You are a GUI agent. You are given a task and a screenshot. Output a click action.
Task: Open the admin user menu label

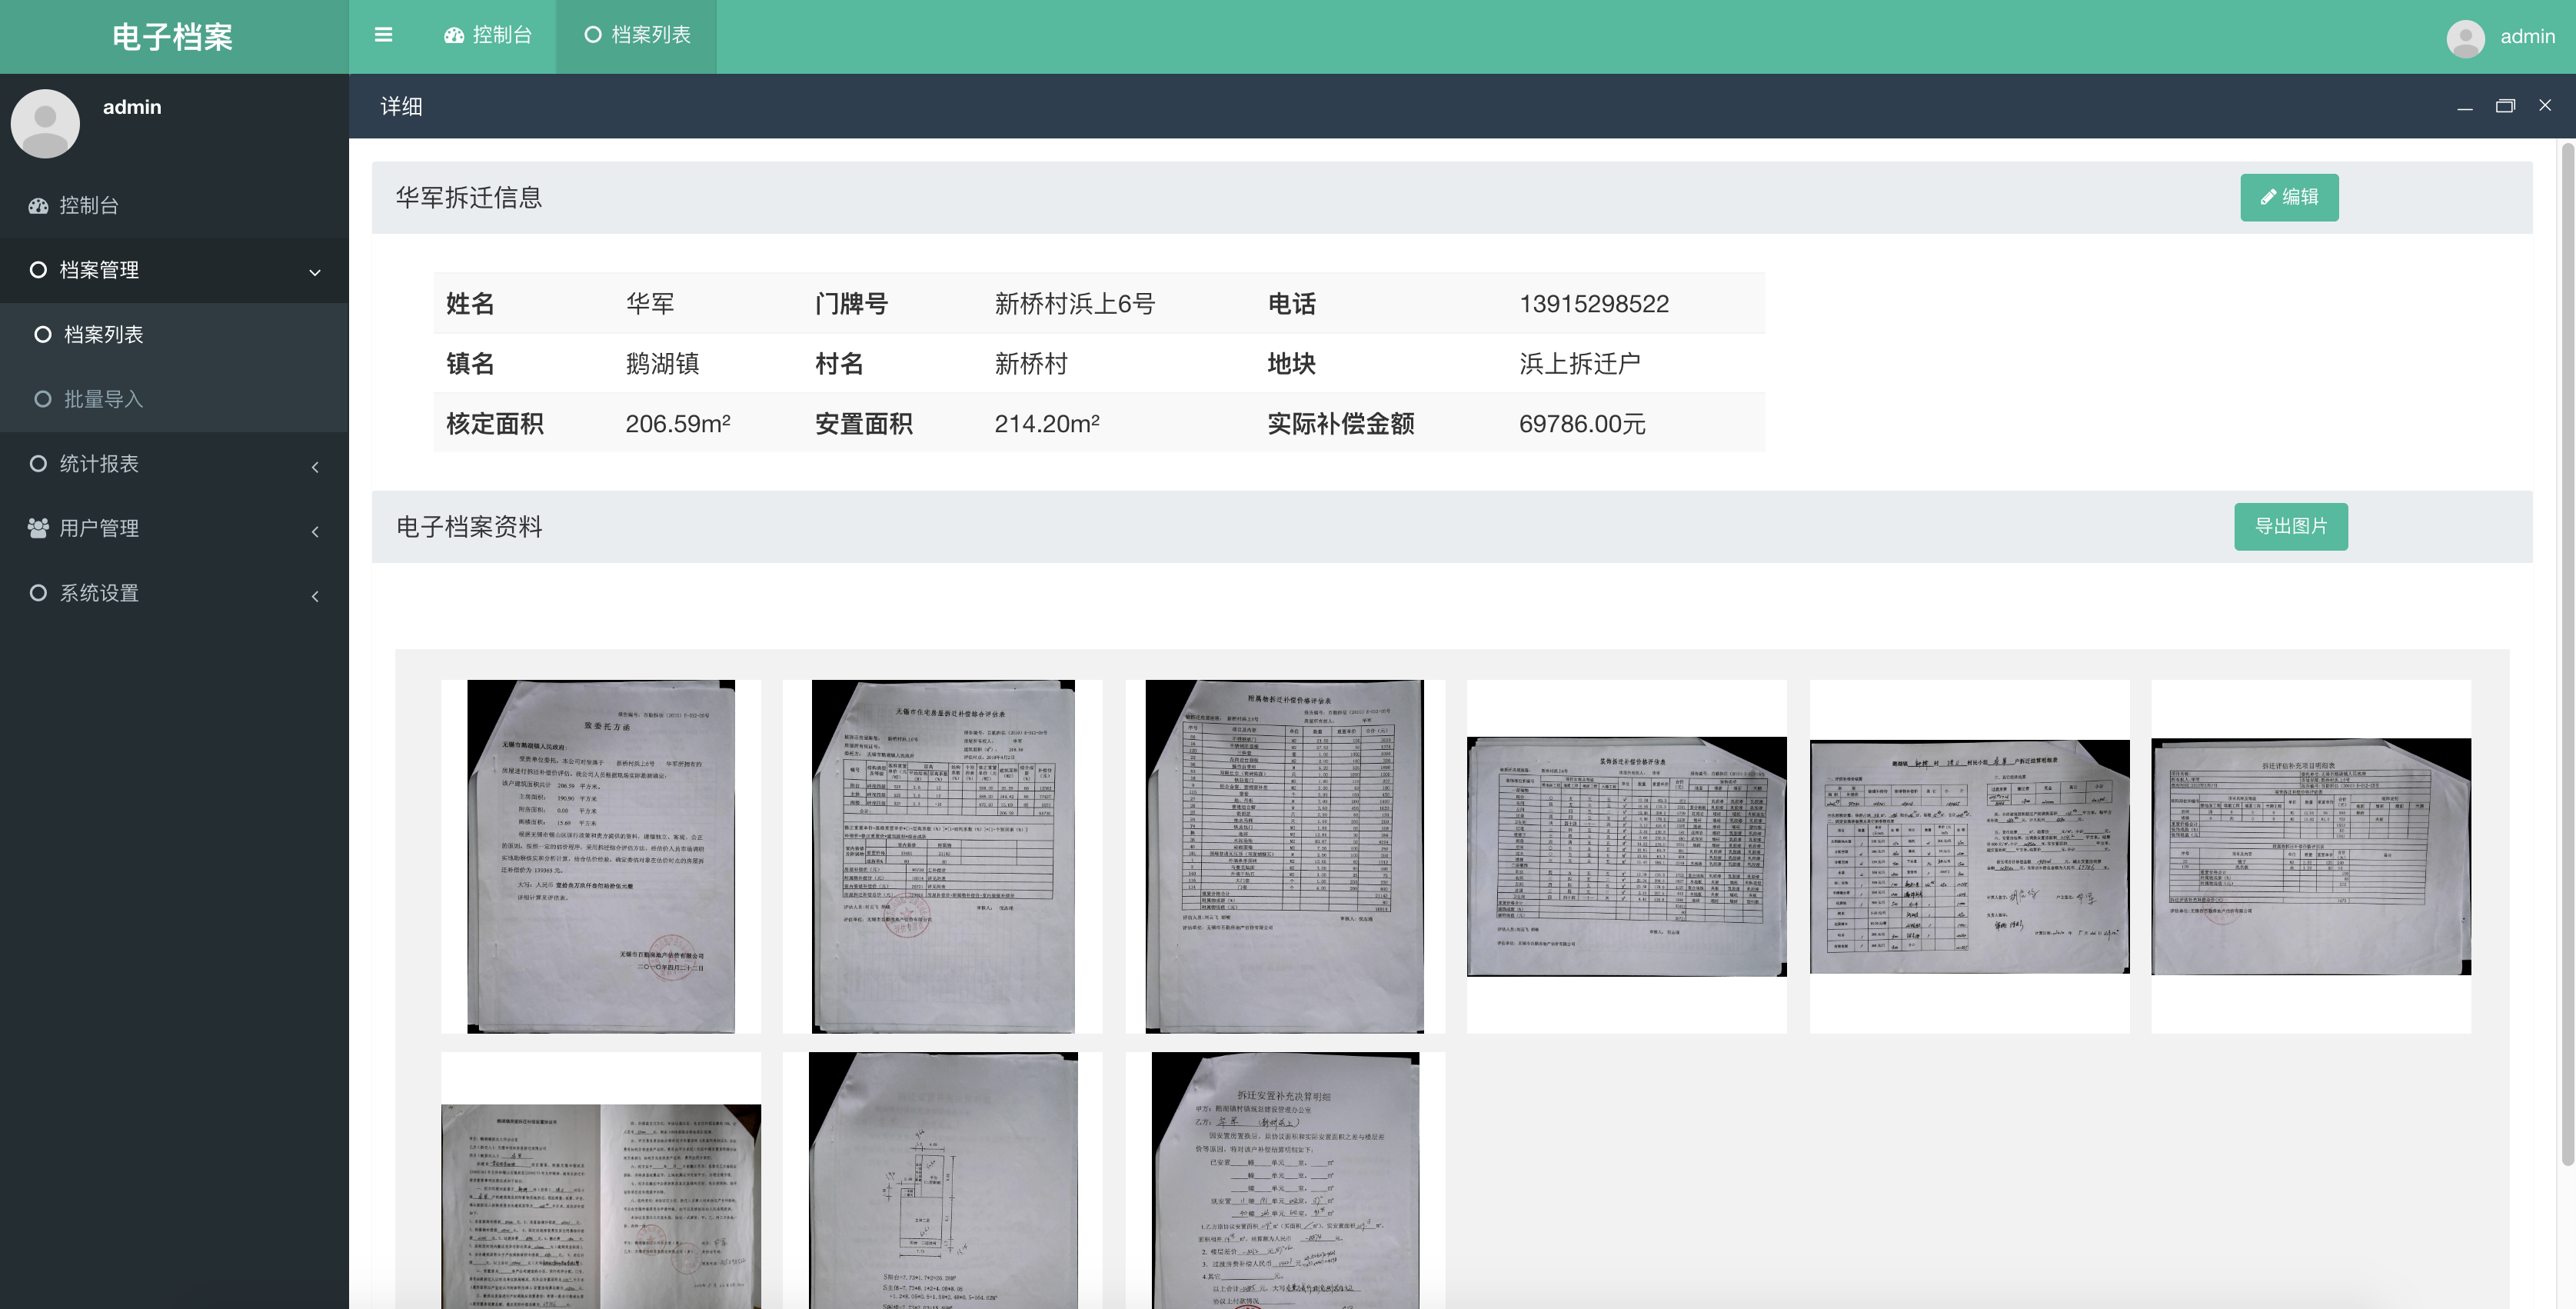(x=2527, y=37)
